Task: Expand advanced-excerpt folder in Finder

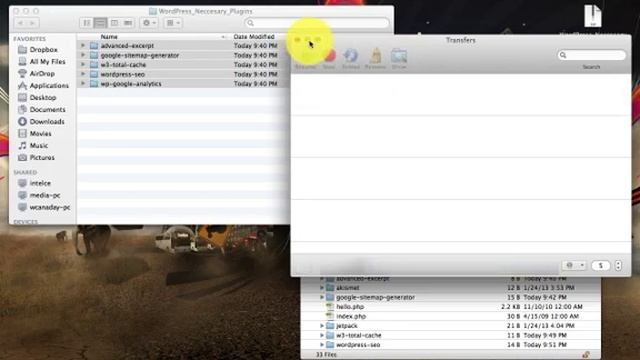Action: tap(83, 45)
